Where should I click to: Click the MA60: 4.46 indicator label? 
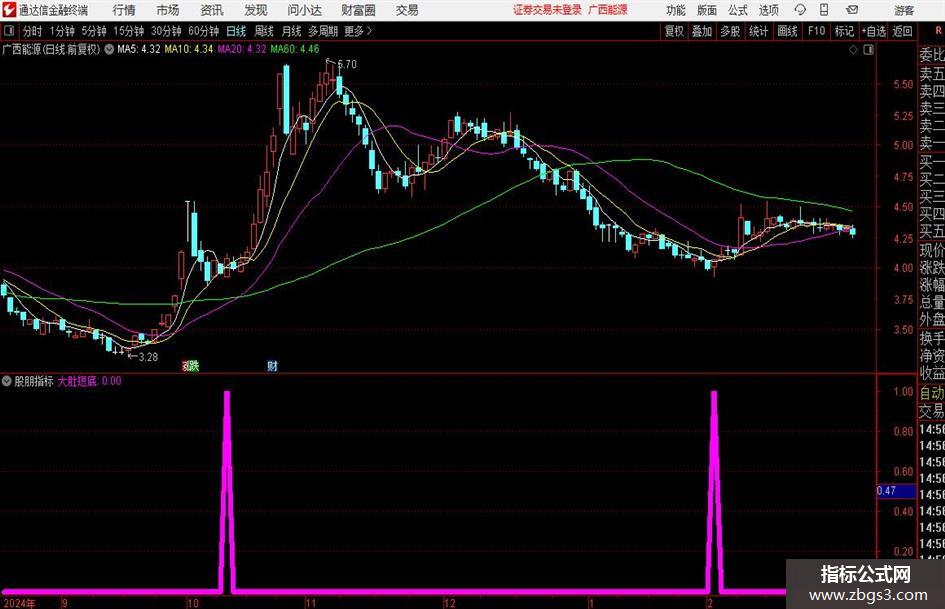coord(295,49)
